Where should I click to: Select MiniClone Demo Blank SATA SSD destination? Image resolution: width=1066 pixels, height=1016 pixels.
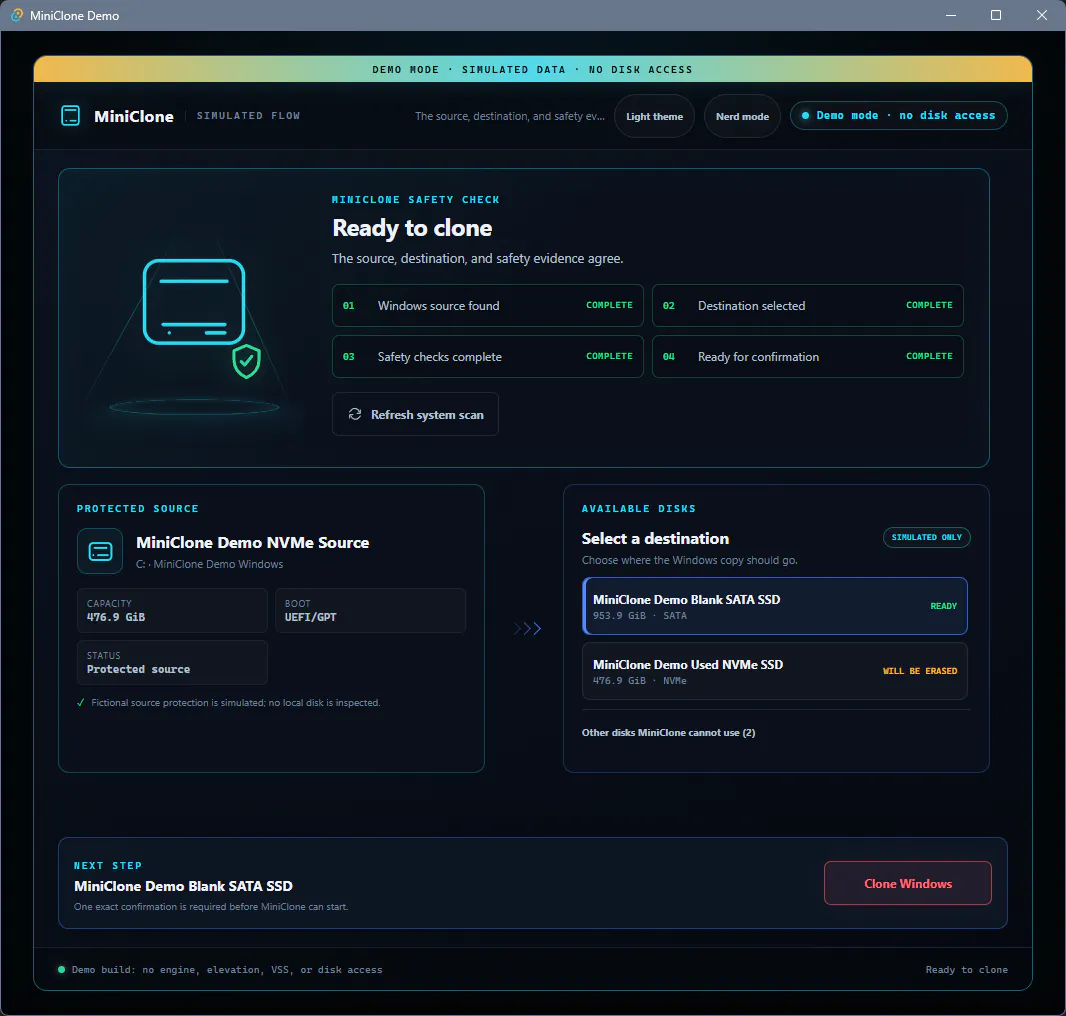click(775, 606)
